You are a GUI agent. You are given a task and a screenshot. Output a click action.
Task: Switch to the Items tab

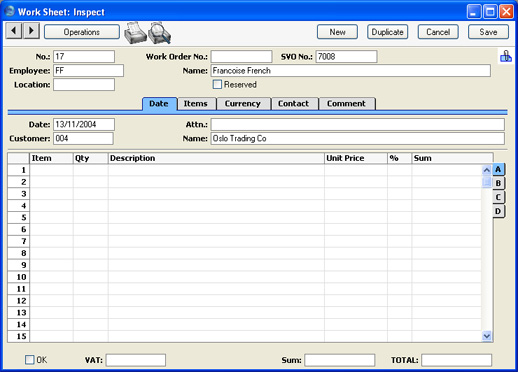pyautogui.click(x=196, y=104)
